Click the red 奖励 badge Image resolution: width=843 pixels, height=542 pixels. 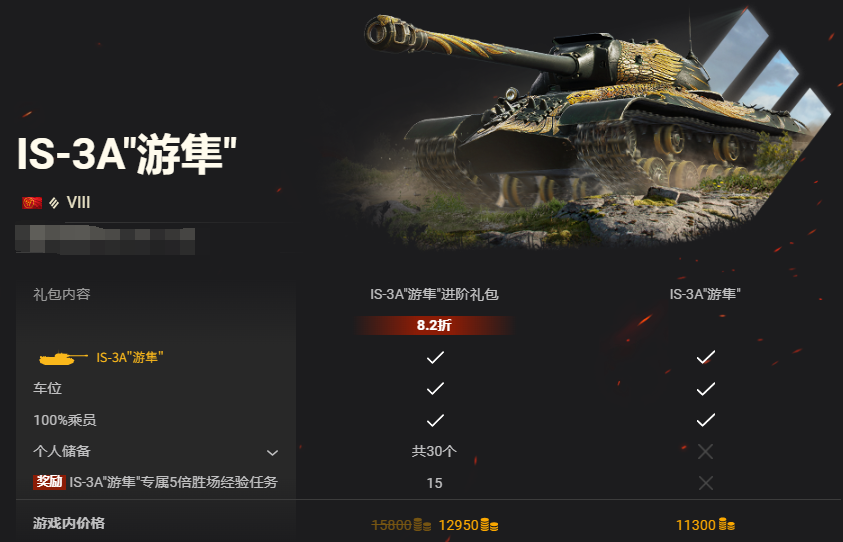click(49, 482)
